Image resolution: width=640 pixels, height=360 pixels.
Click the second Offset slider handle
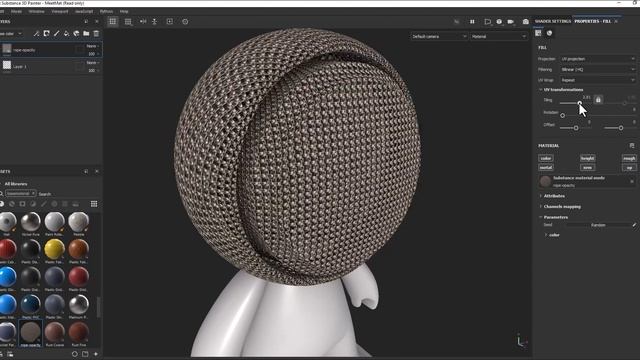coord(621,128)
